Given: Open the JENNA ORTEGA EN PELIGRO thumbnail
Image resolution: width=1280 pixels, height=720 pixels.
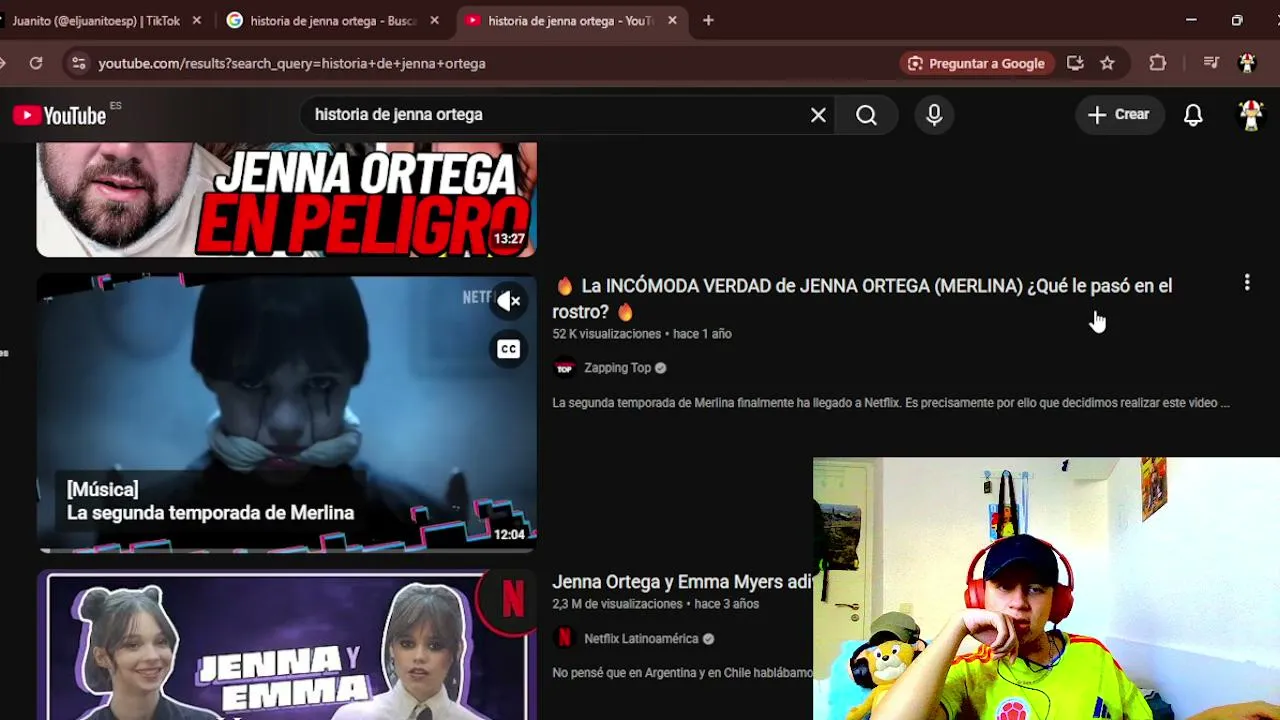Looking at the screenshot, I should click(x=287, y=199).
